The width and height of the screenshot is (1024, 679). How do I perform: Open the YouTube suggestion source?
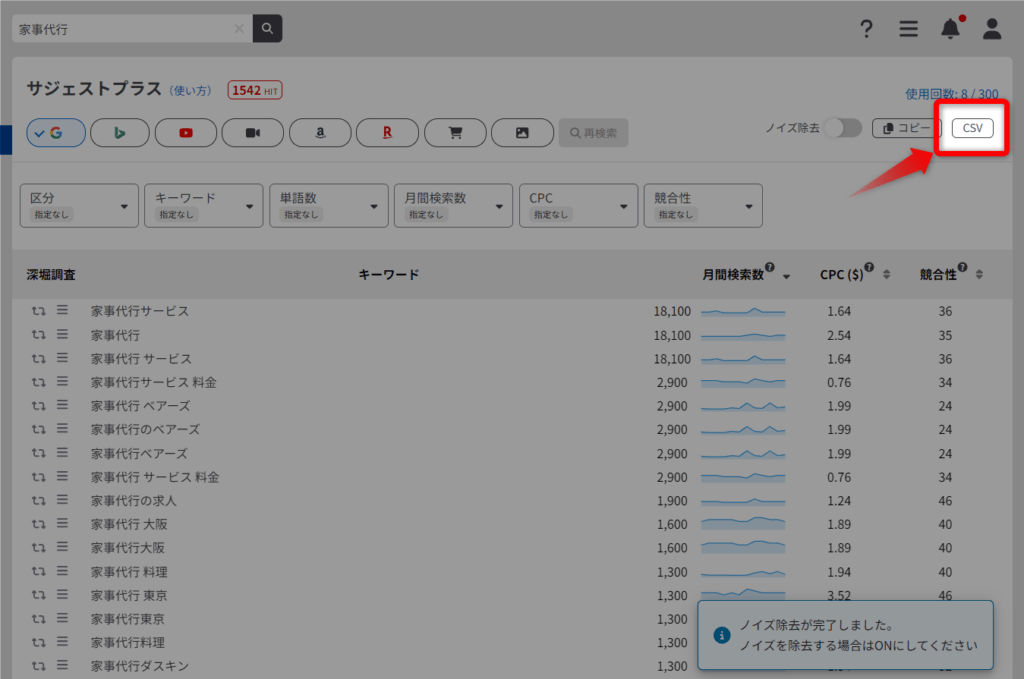click(x=186, y=132)
